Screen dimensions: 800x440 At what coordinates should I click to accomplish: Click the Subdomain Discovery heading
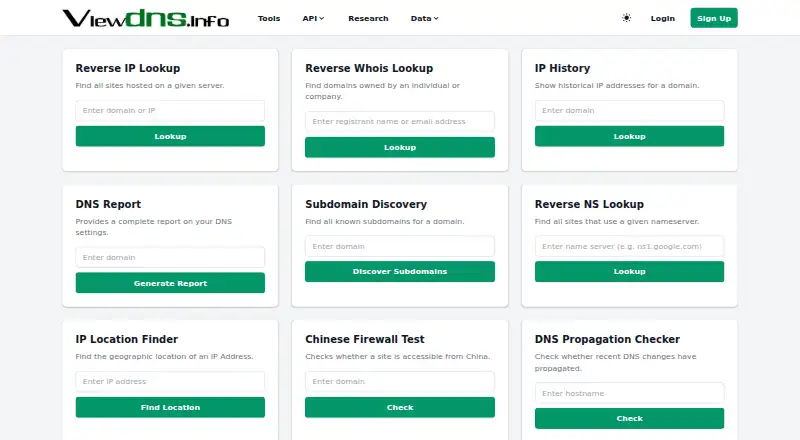366,204
